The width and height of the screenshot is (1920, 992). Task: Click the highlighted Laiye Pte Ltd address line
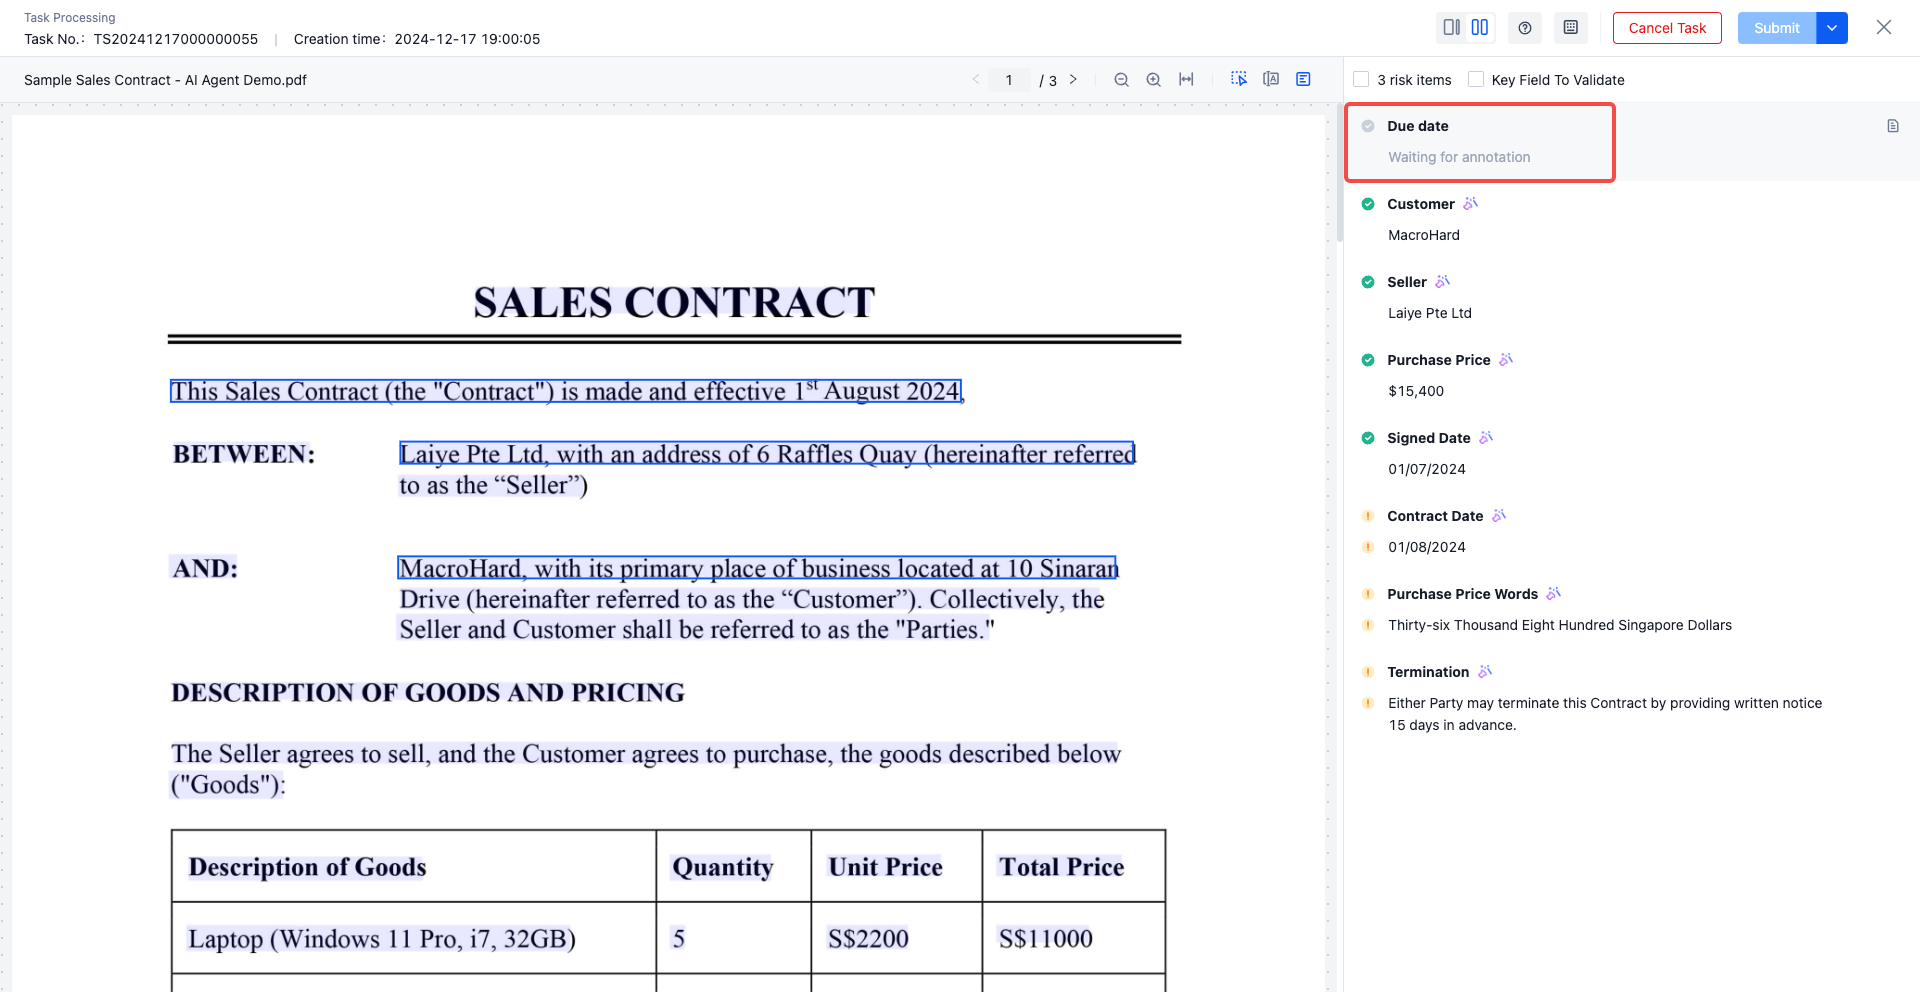coord(767,454)
